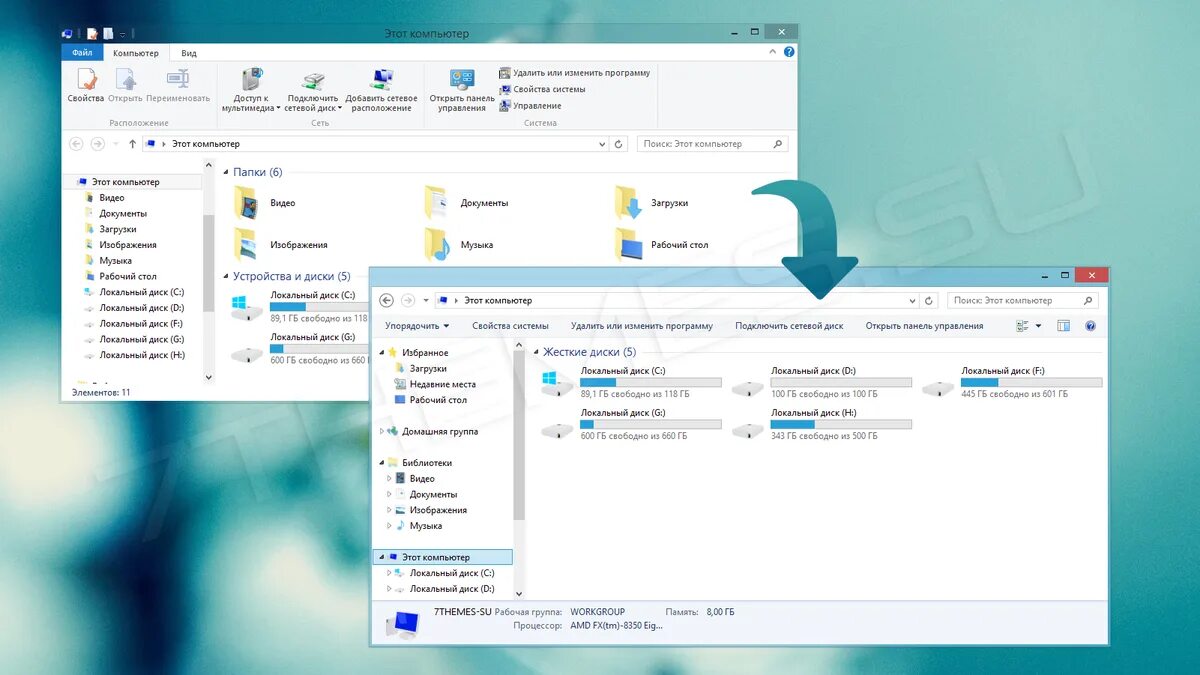
Task: Open Свойства in the back window ribbon
Action: click(x=86, y=85)
